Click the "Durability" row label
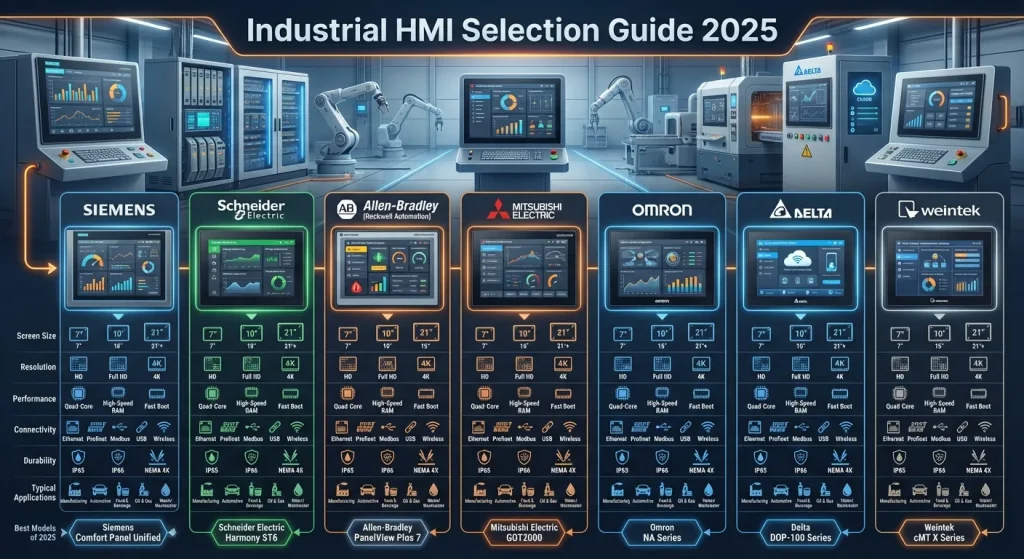 pos(40,460)
